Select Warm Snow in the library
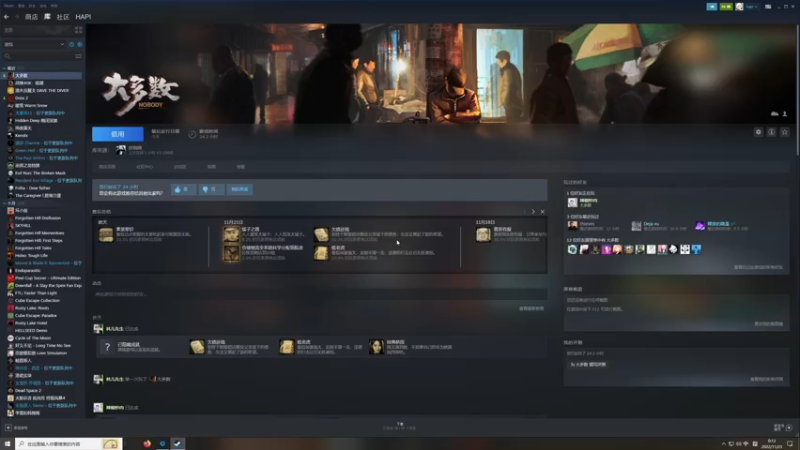Image resolution: width=800 pixels, height=450 pixels. pyautogui.click(x=31, y=106)
